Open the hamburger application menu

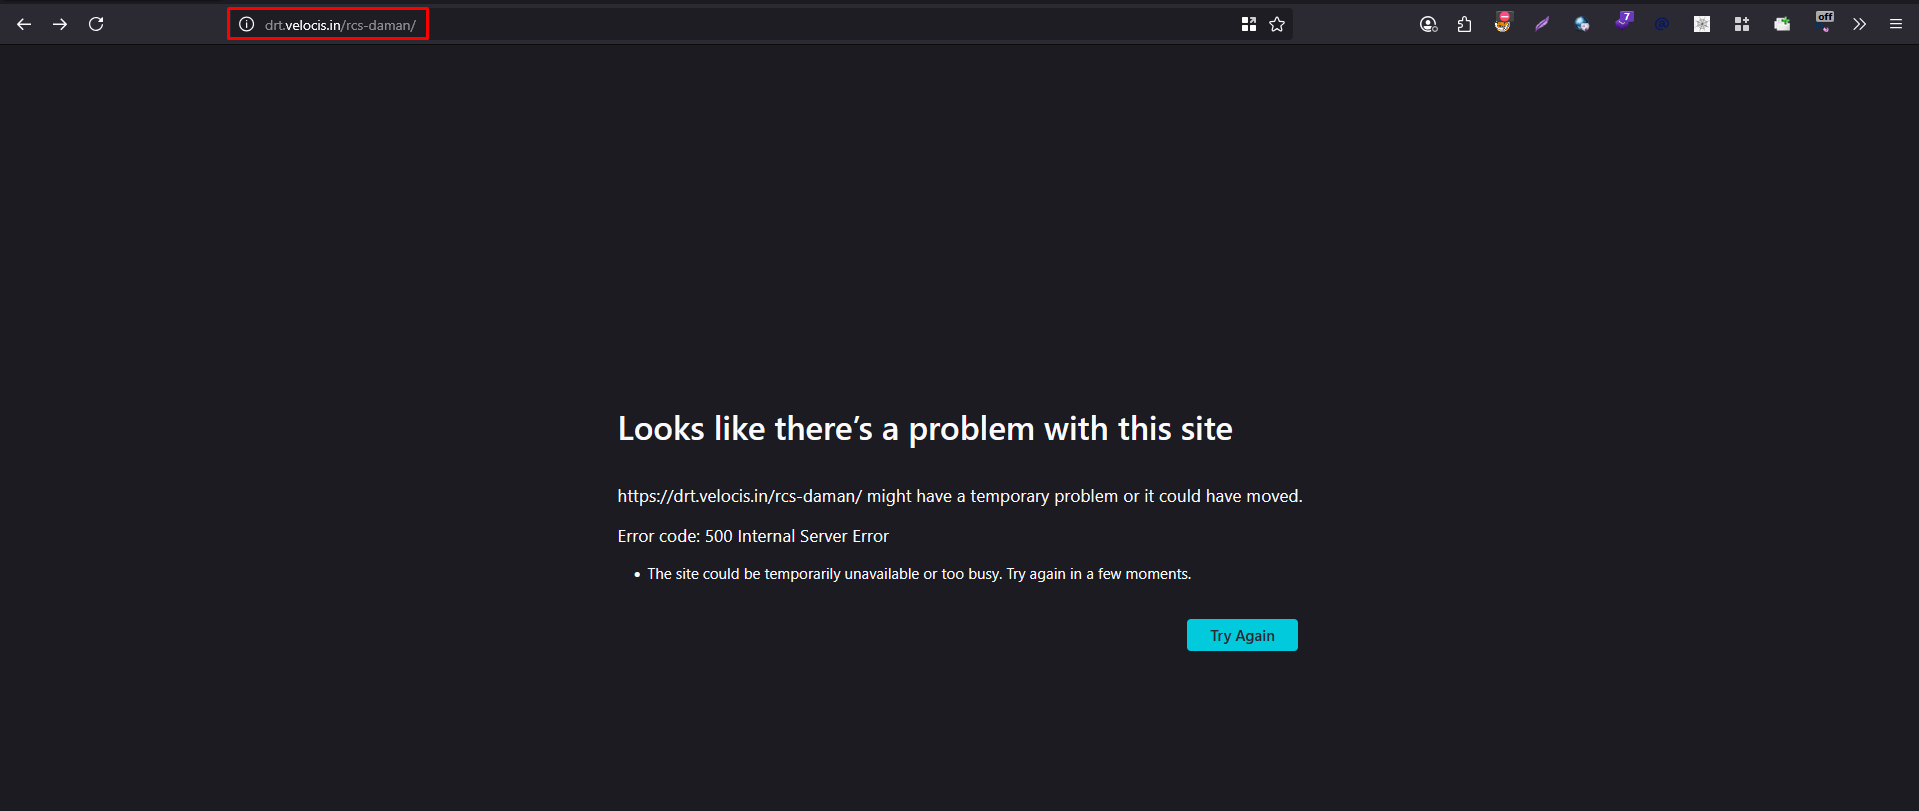click(x=1896, y=24)
